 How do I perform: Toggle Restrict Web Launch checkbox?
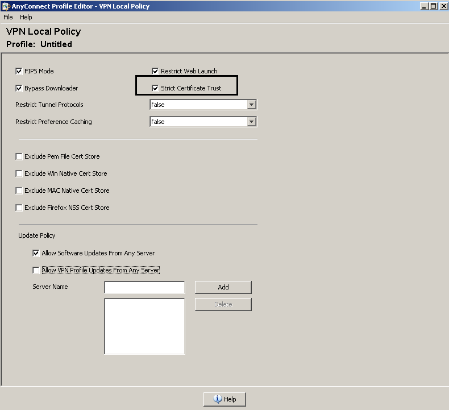155,71
